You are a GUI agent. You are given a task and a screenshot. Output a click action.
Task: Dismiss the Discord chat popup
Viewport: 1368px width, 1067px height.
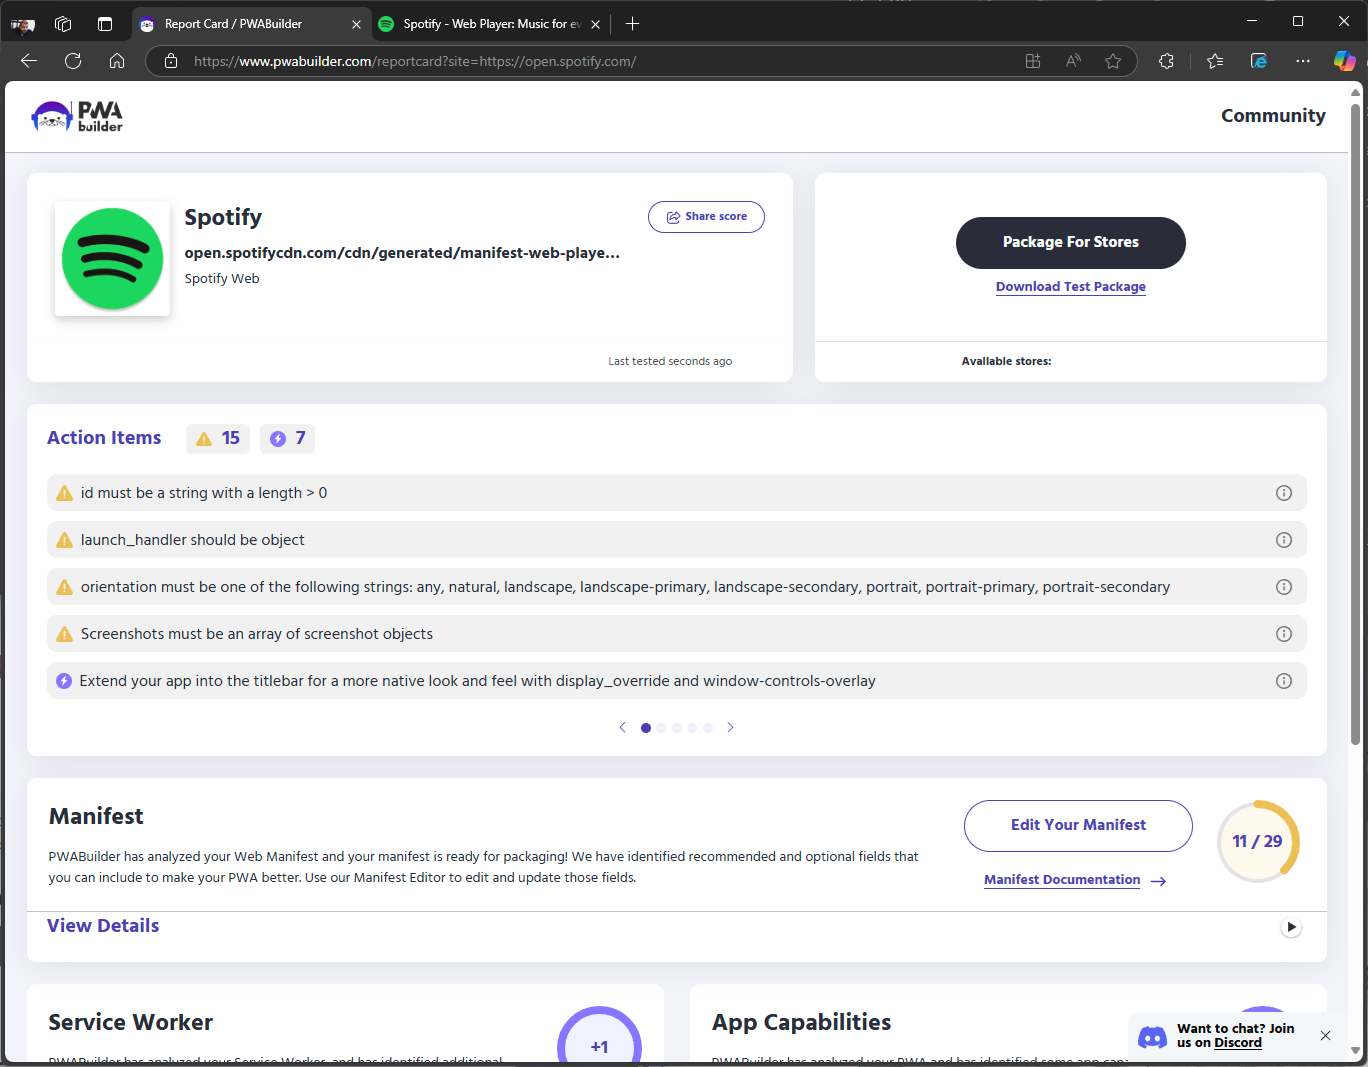[1325, 1036]
